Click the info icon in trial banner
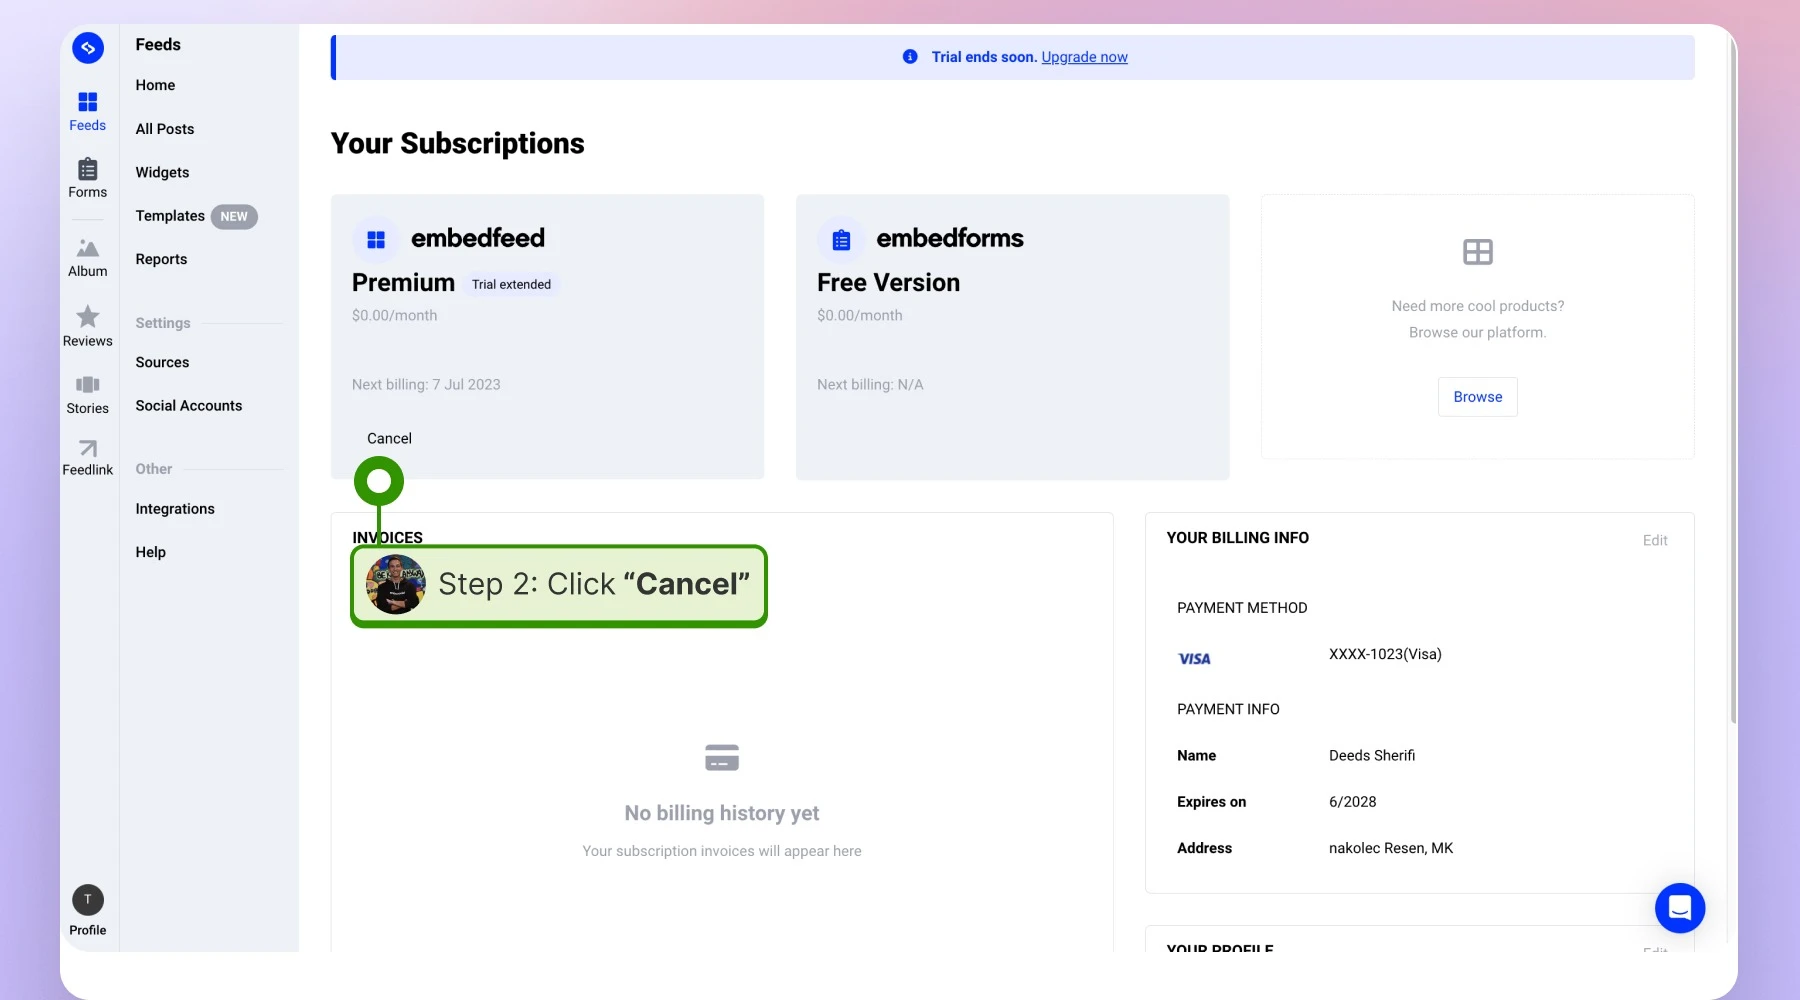The image size is (1800, 1000). [x=910, y=57]
